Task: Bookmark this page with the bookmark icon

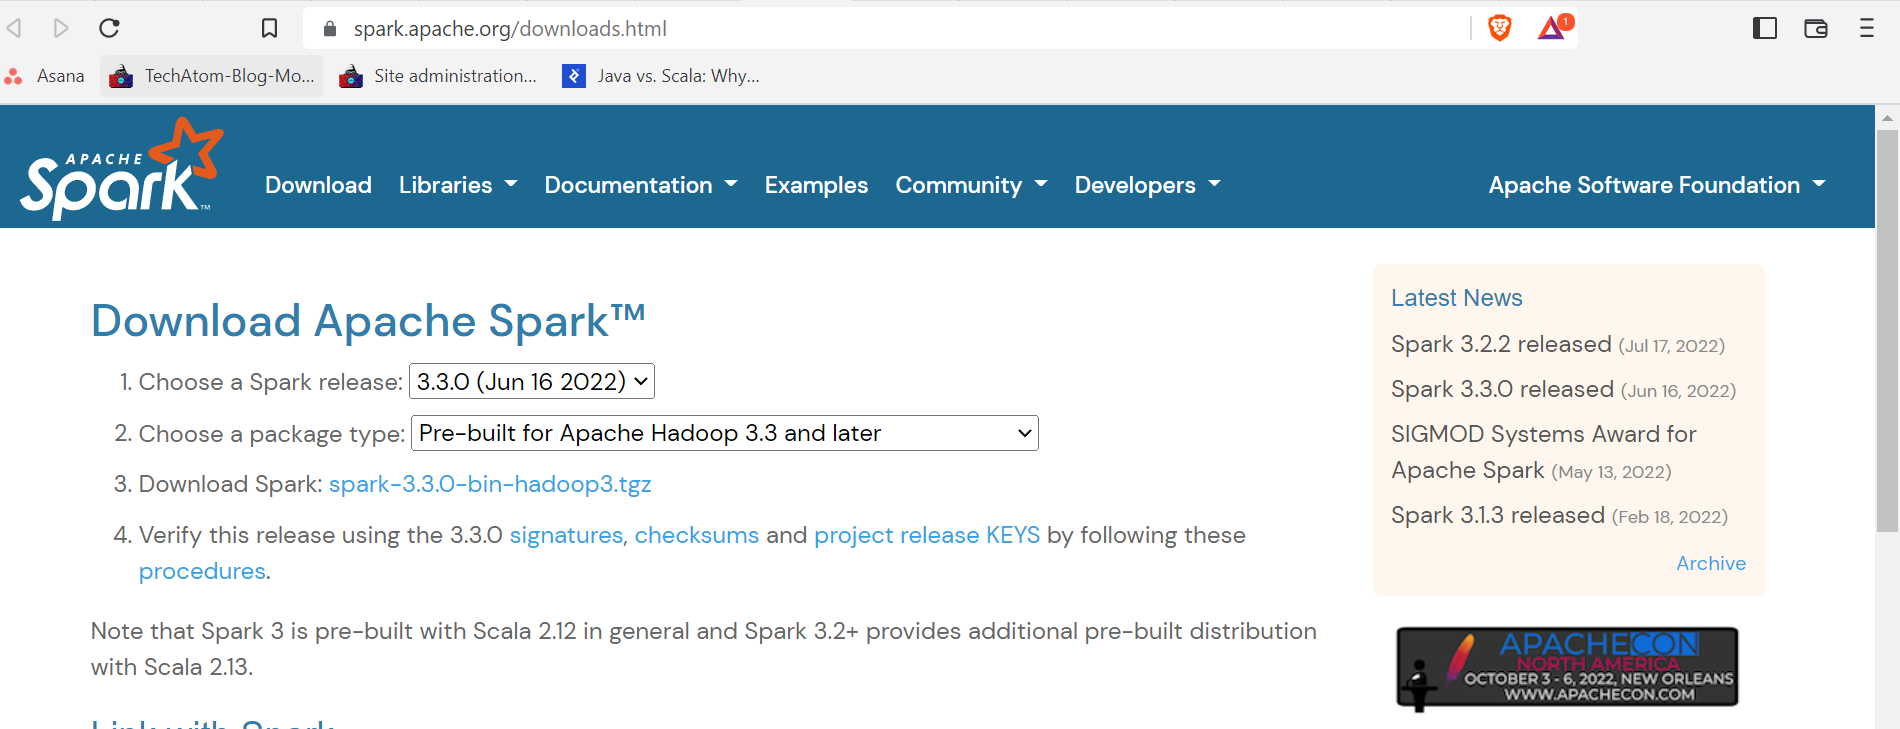Action: (269, 28)
